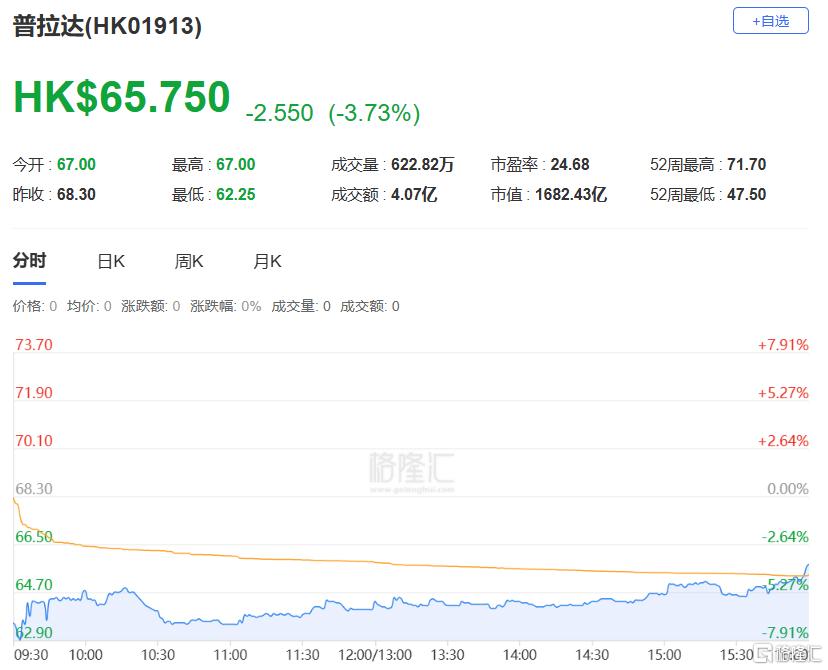Click the -2.64% right axis label
Viewport: 828px width, 670px height.
tap(785, 537)
